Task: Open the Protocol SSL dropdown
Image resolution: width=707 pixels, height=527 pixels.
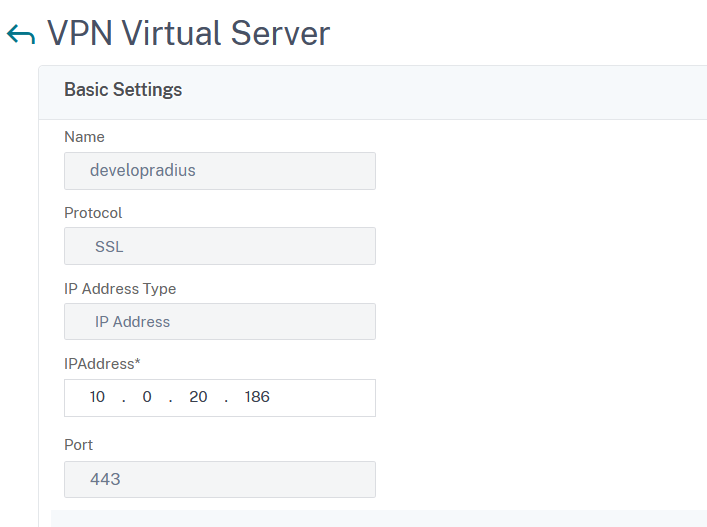Action: pyautogui.click(x=219, y=246)
